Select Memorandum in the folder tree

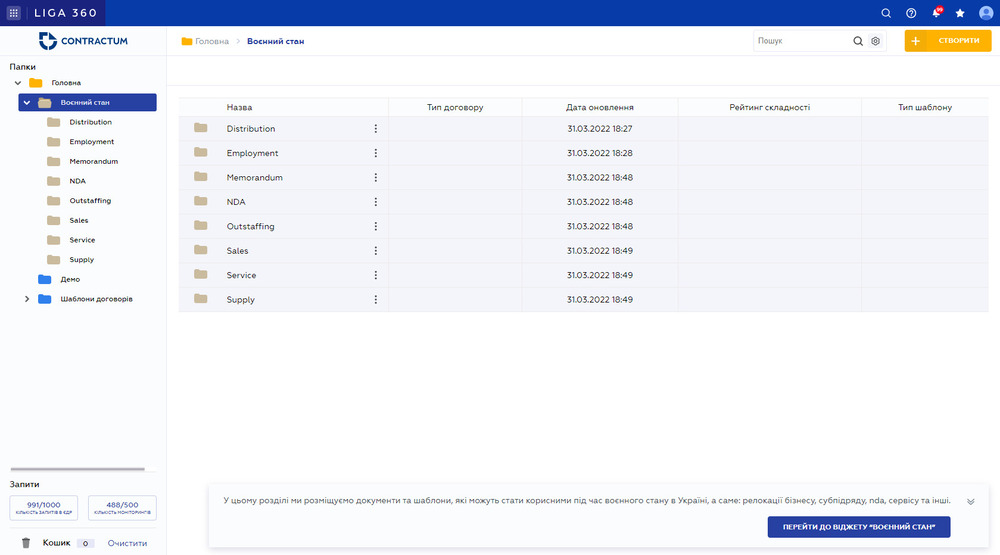coord(94,161)
